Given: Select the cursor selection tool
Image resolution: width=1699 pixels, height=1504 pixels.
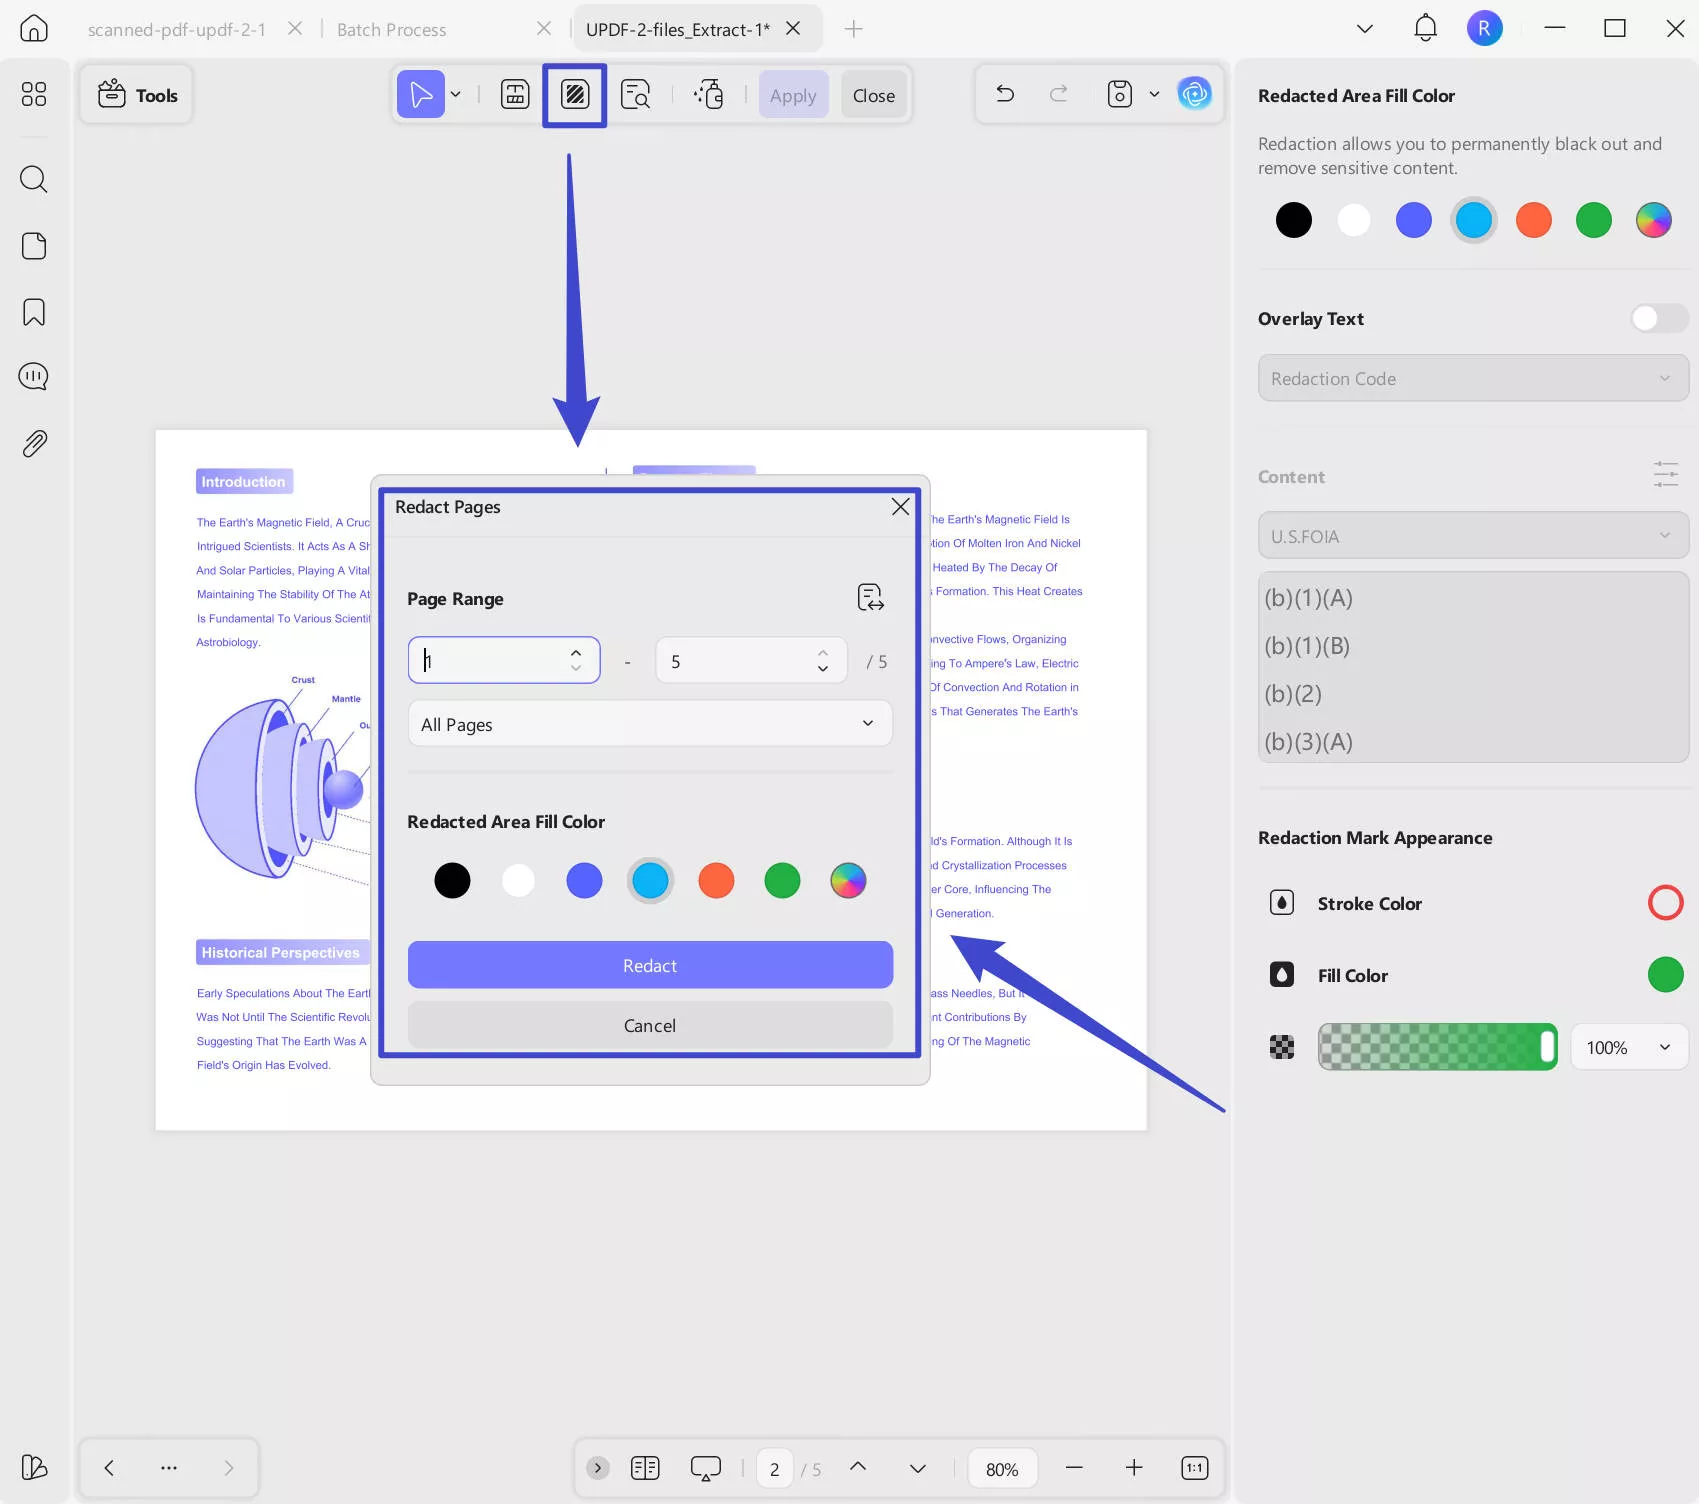Looking at the screenshot, I should point(421,95).
